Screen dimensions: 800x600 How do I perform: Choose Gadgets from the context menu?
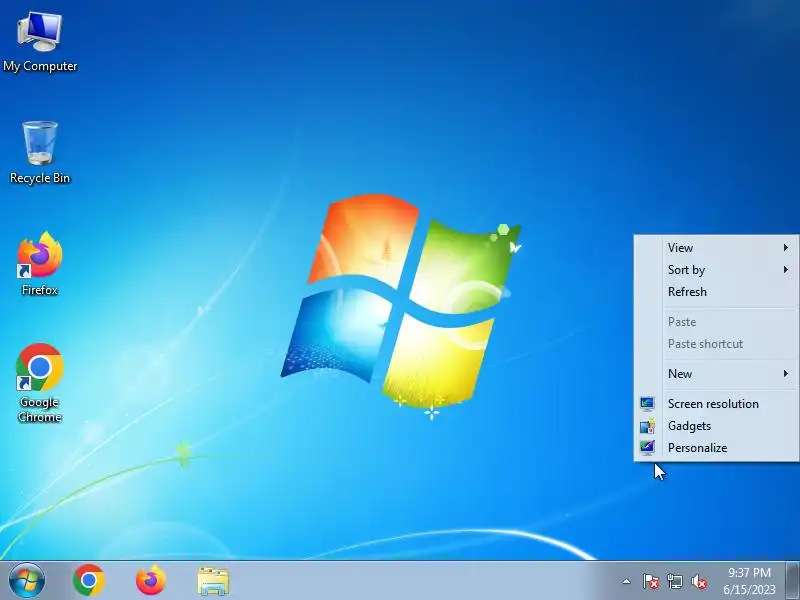pyautogui.click(x=716, y=426)
